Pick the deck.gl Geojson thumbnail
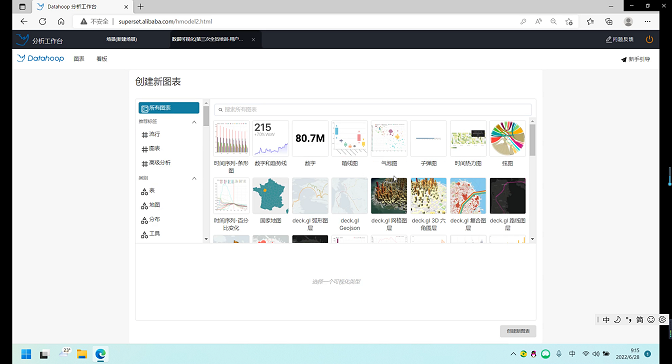Image resolution: width=672 pixels, height=364 pixels. 350,196
